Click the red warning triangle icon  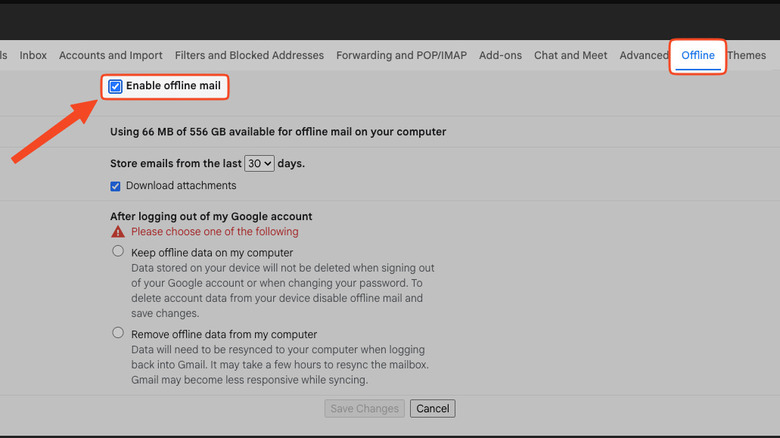(x=118, y=232)
